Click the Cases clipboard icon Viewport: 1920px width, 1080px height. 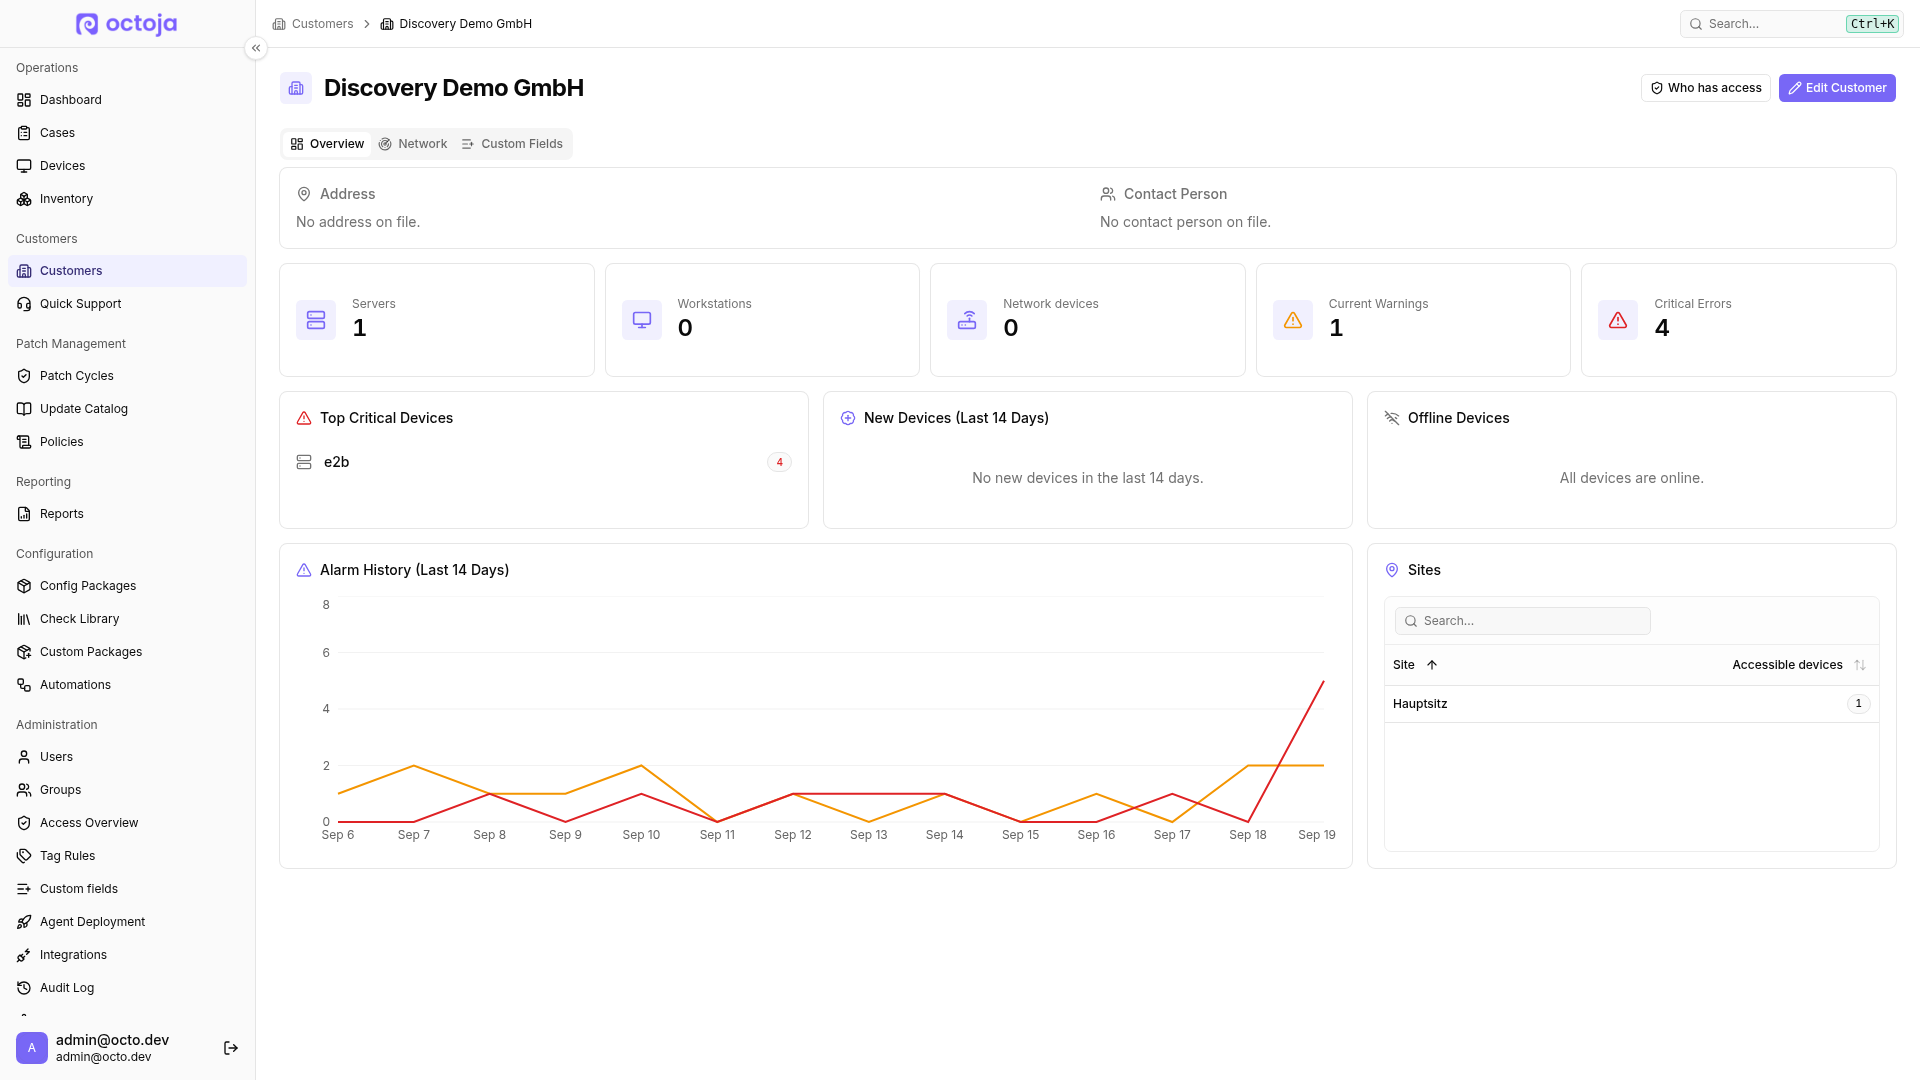click(24, 133)
